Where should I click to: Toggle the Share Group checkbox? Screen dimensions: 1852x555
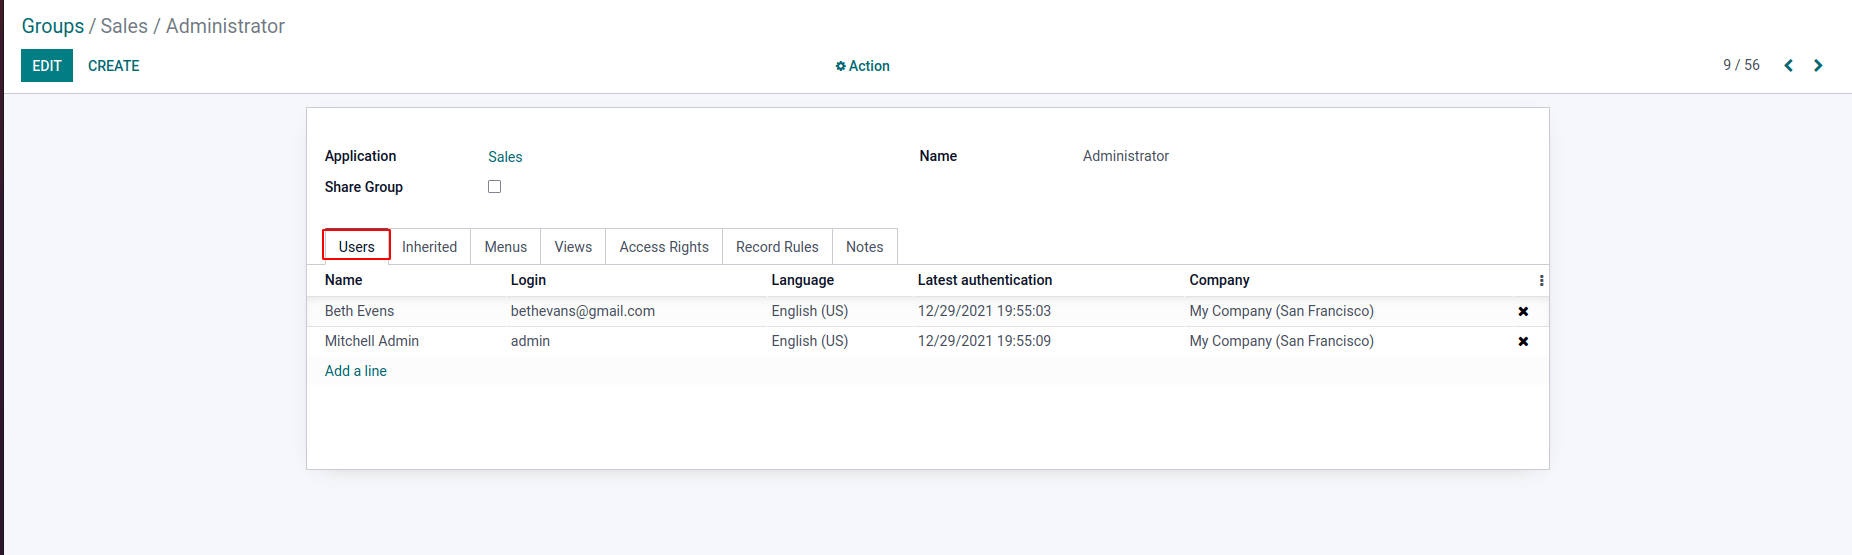[494, 187]
